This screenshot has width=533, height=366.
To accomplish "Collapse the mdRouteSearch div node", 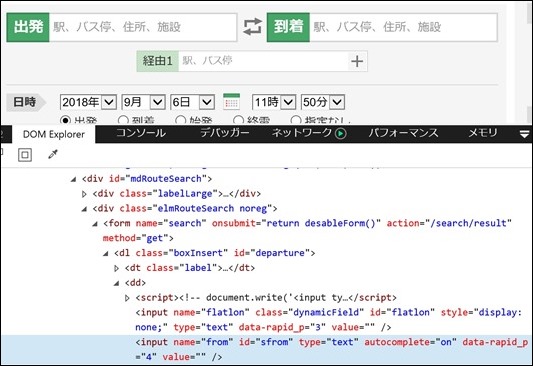I will (x=73, y=179).
